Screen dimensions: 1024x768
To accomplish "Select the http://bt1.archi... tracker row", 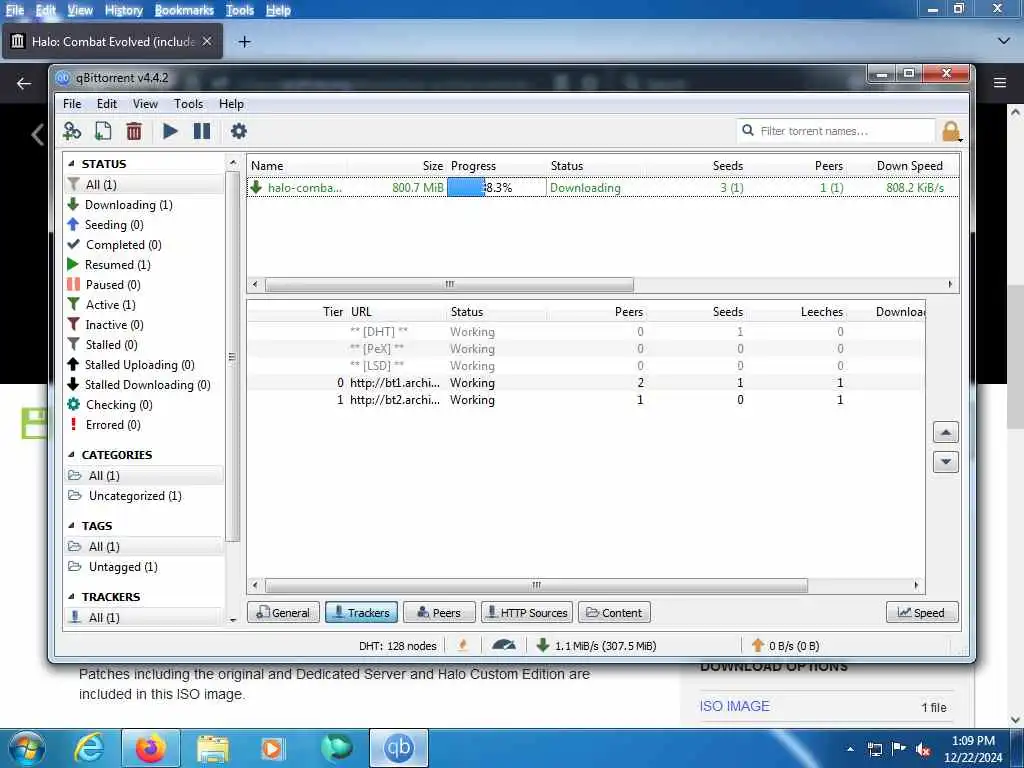I will tap(586, 383).
